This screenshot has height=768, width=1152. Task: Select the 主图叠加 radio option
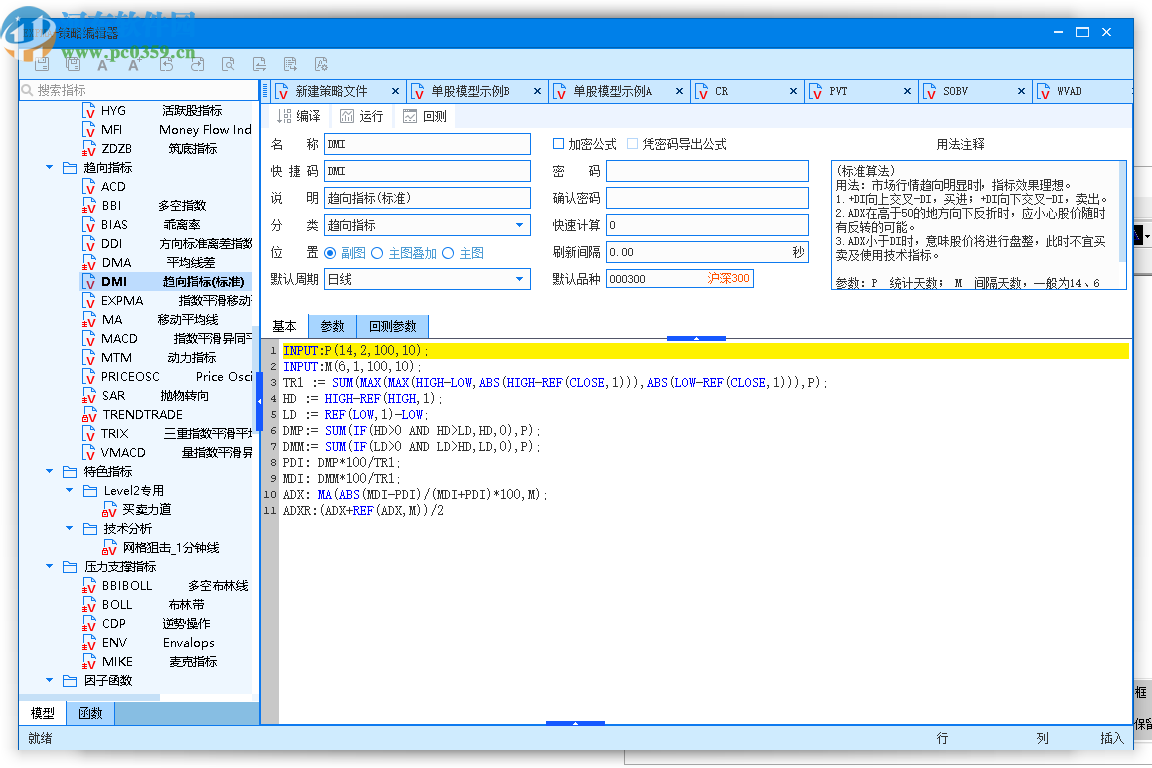coord(378,253)
